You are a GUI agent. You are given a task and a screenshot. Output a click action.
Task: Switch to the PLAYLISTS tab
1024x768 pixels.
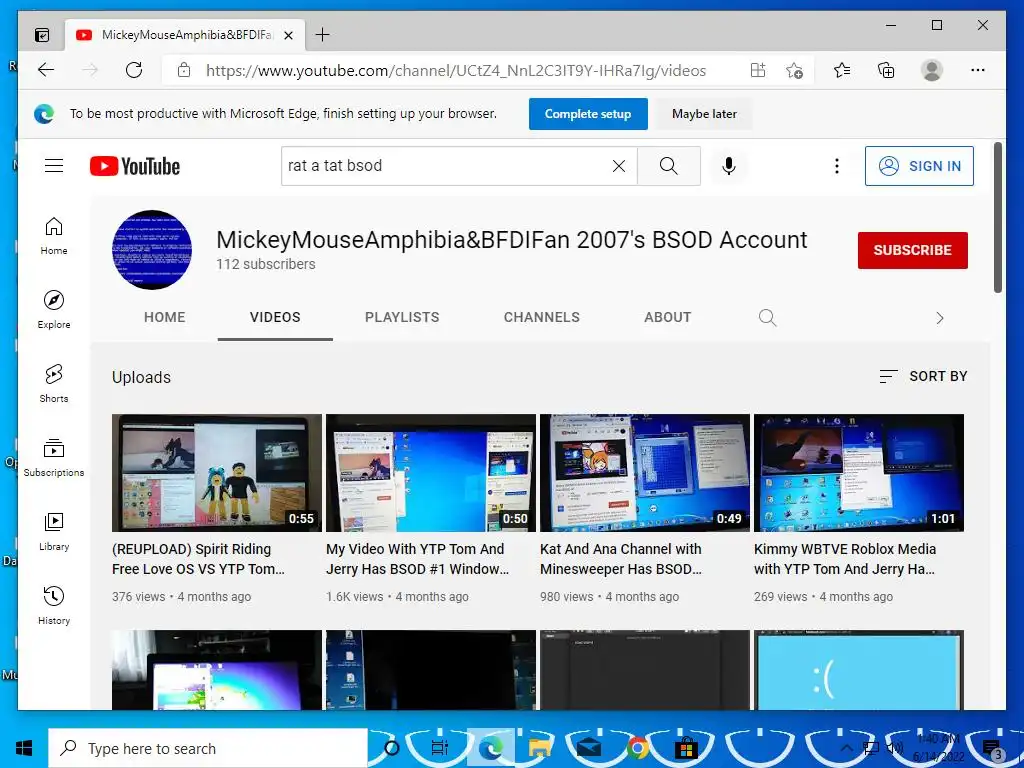[x=402, y=317]
